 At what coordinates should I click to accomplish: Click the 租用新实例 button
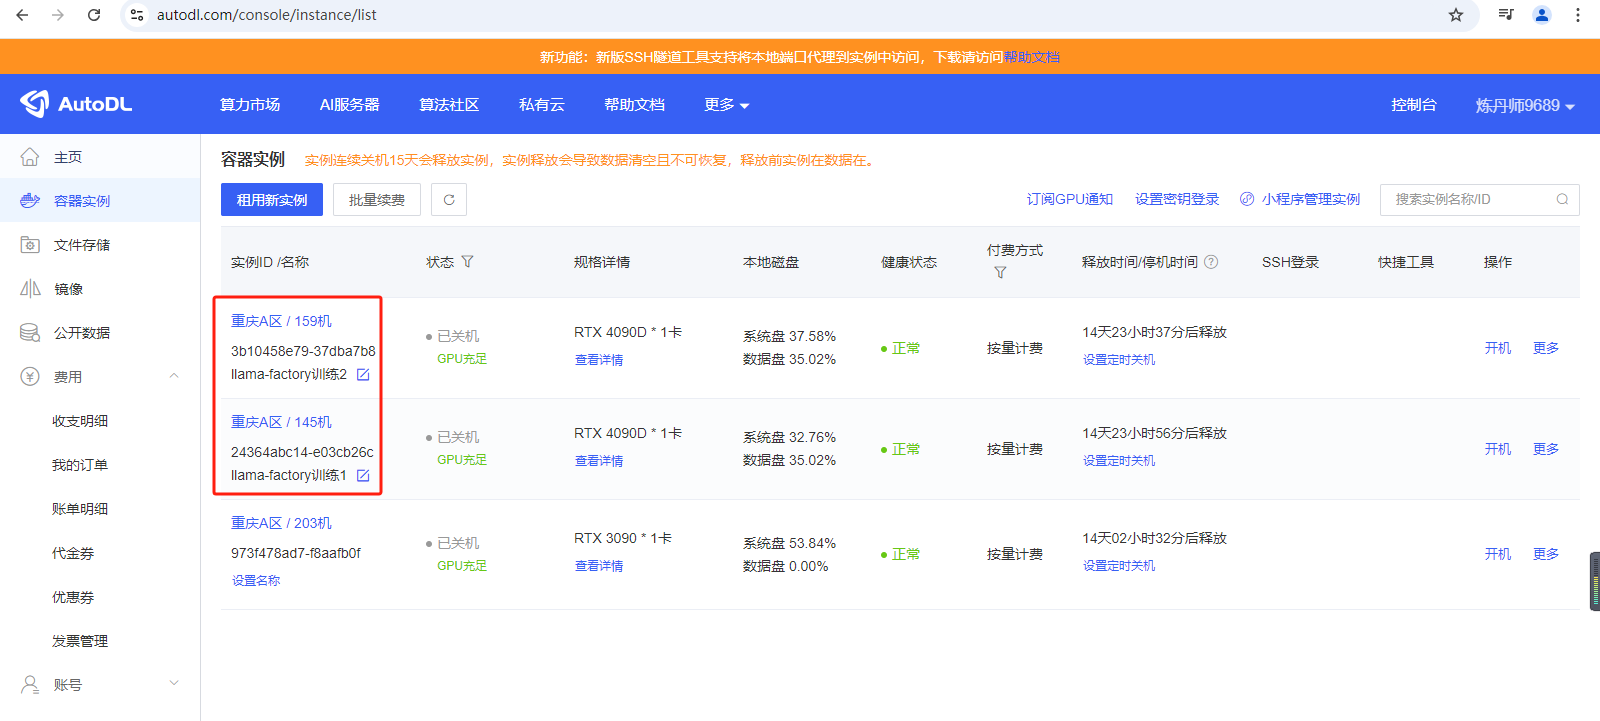(272, 200)
